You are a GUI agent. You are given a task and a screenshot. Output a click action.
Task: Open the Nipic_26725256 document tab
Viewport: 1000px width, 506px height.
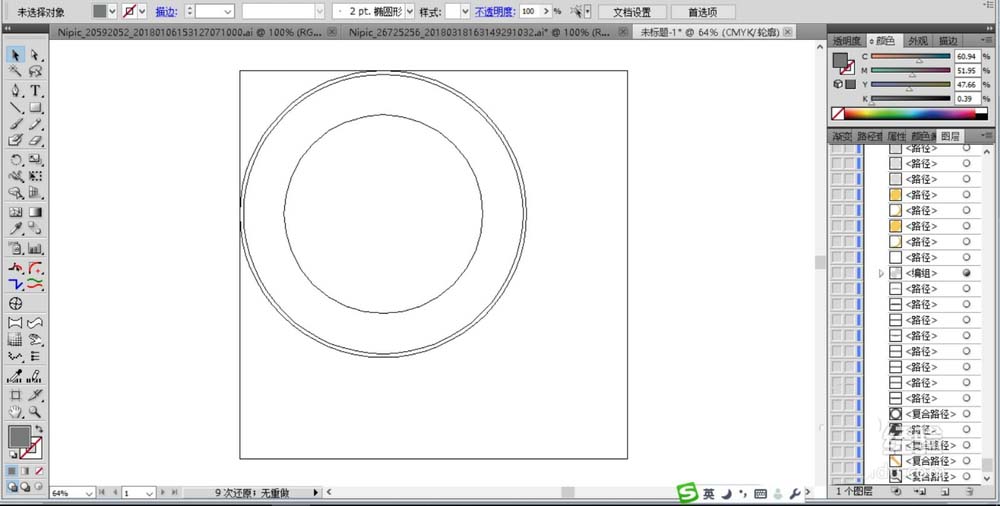(x=480, y=33)
